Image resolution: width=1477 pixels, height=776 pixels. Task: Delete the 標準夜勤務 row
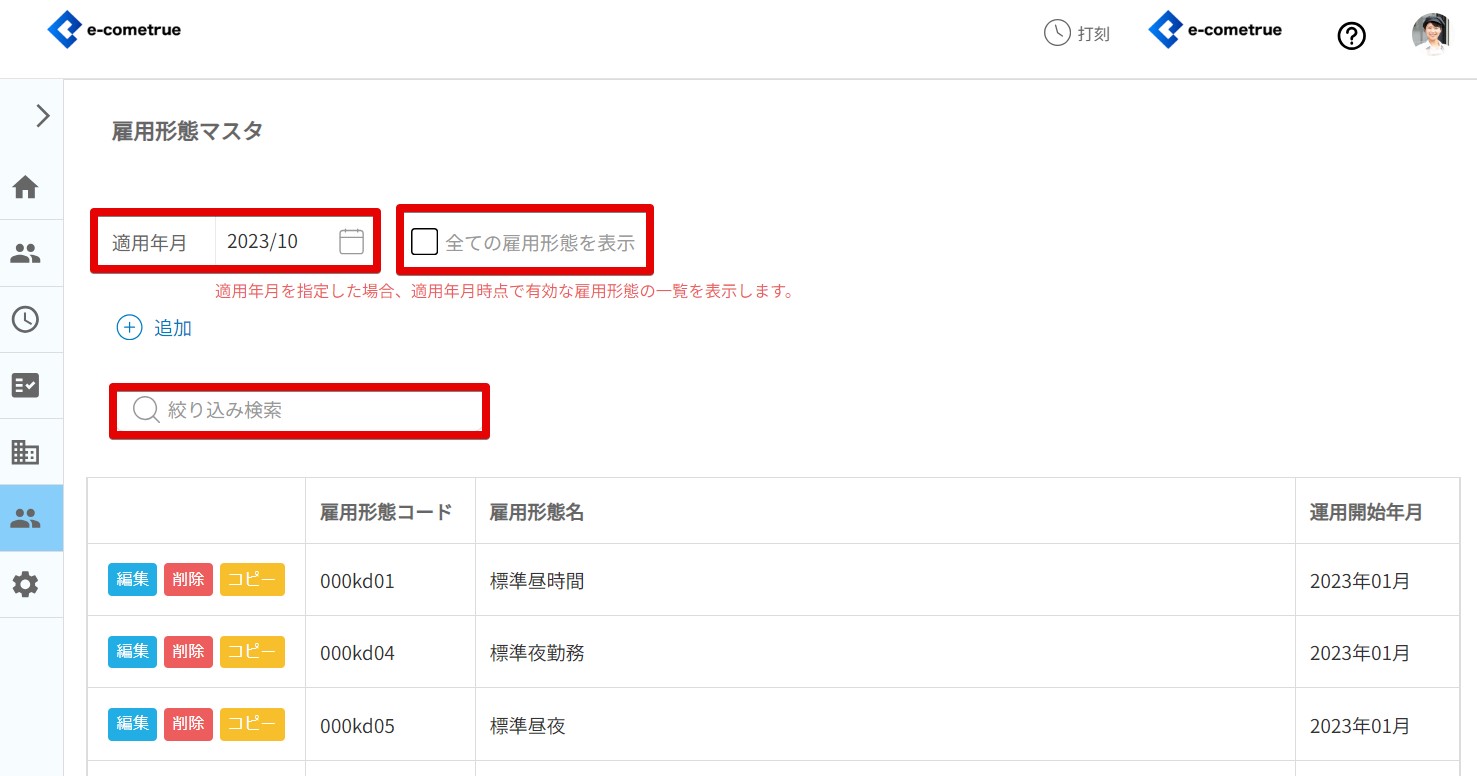pos(188,652)
